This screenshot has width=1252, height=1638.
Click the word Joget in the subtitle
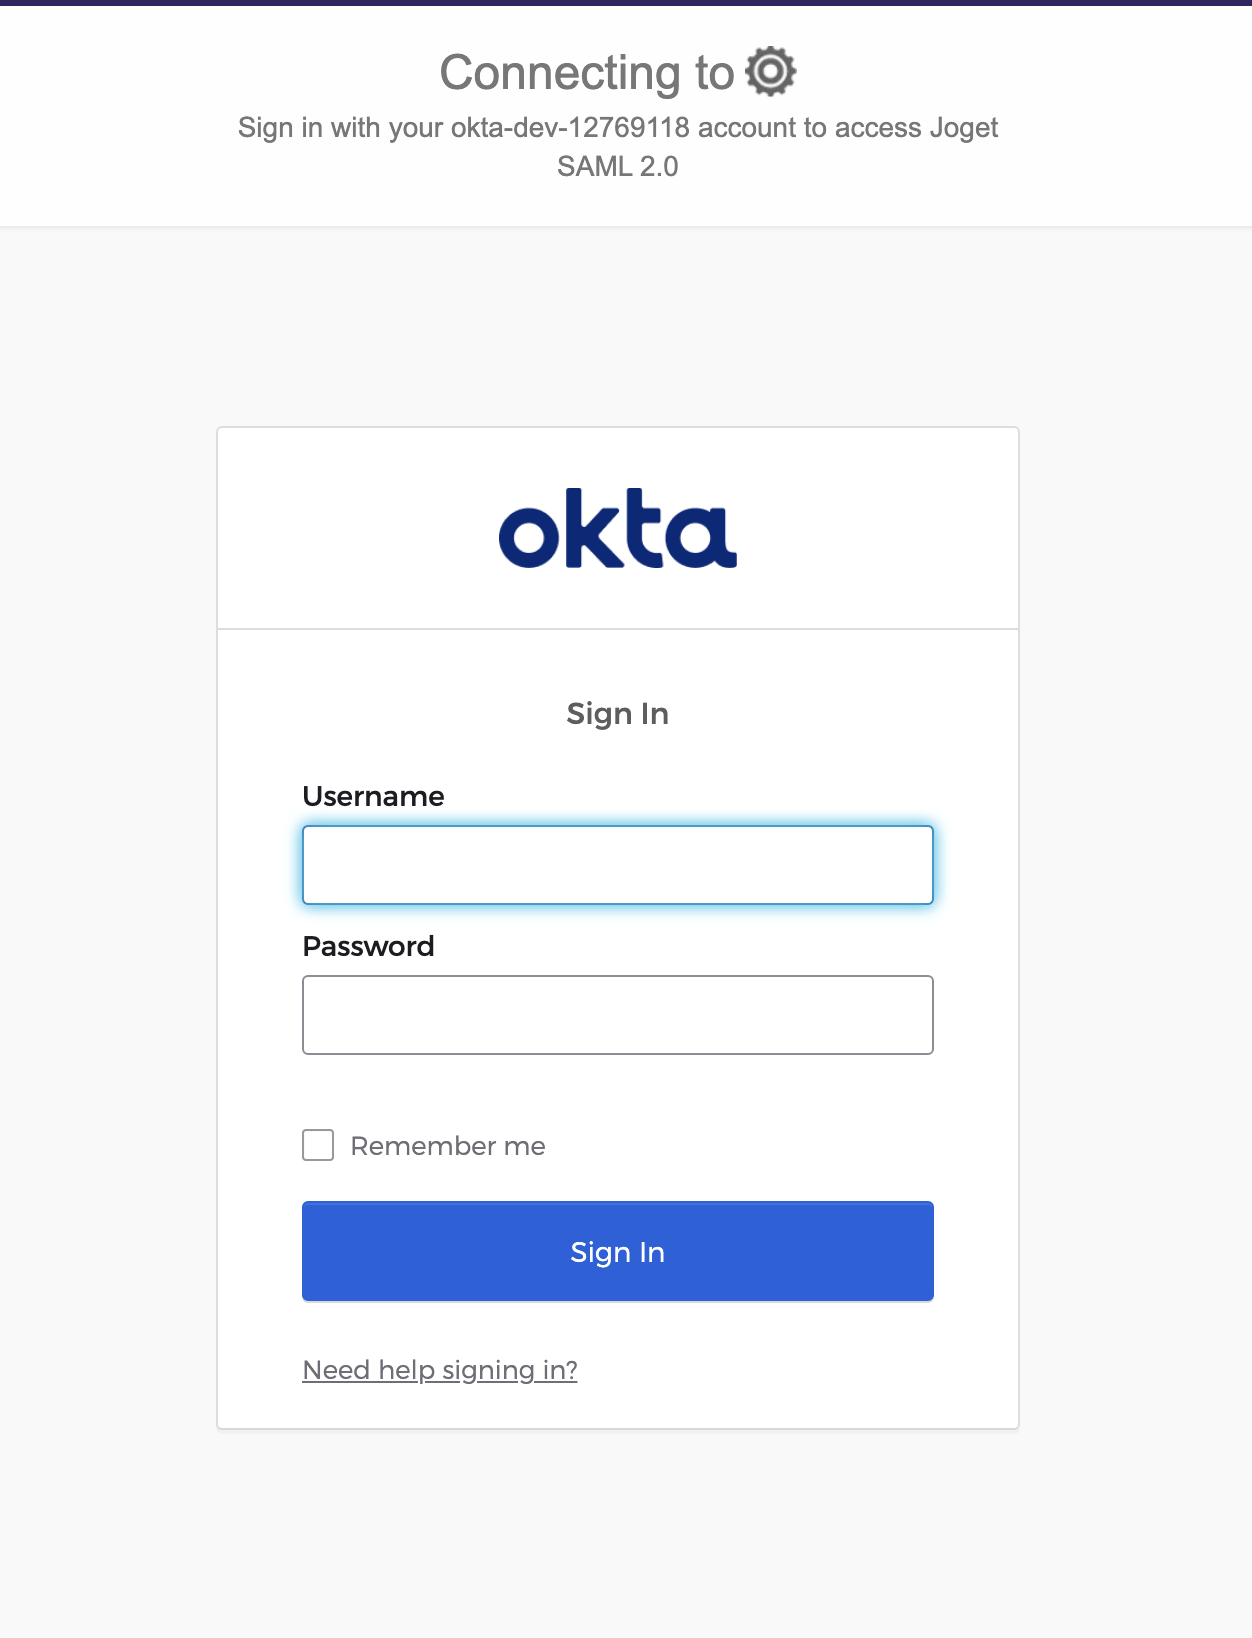963,128
